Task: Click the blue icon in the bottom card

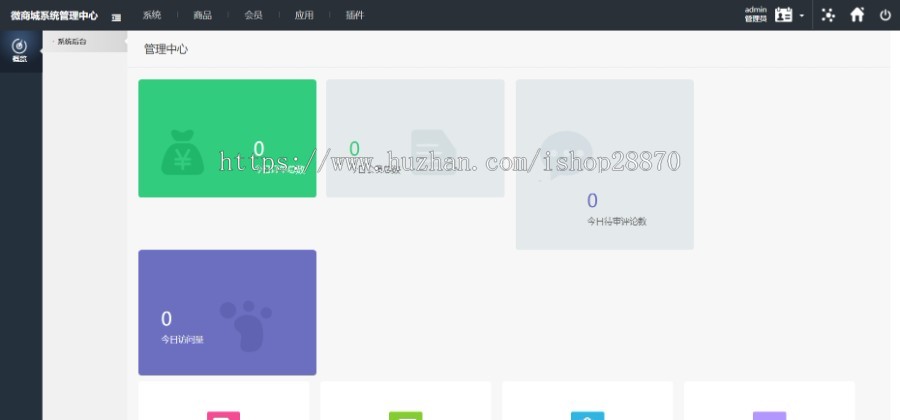Action: coord(587,416)
